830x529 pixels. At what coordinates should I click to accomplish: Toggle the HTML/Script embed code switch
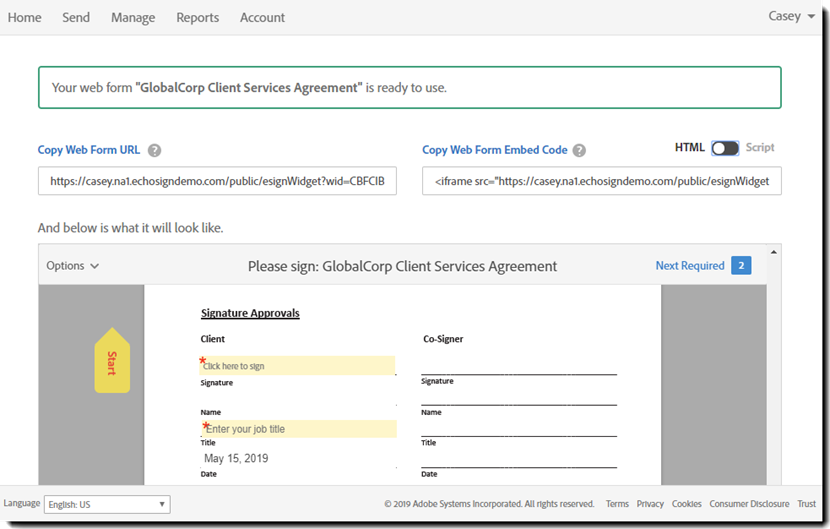(725, 148)
